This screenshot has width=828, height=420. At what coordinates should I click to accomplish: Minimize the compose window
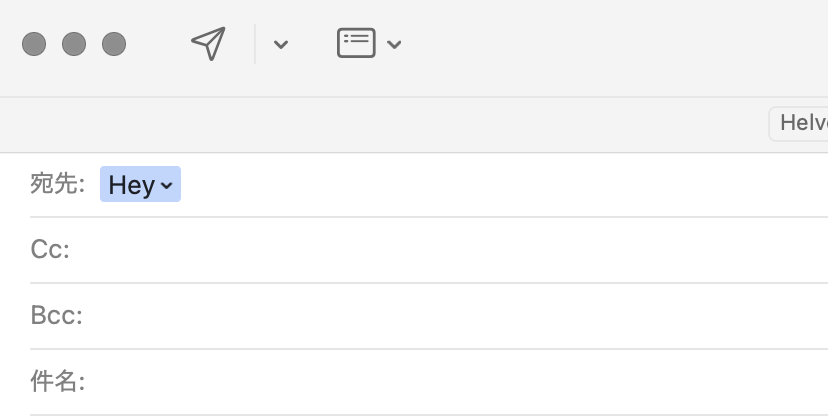click(74, 44)
